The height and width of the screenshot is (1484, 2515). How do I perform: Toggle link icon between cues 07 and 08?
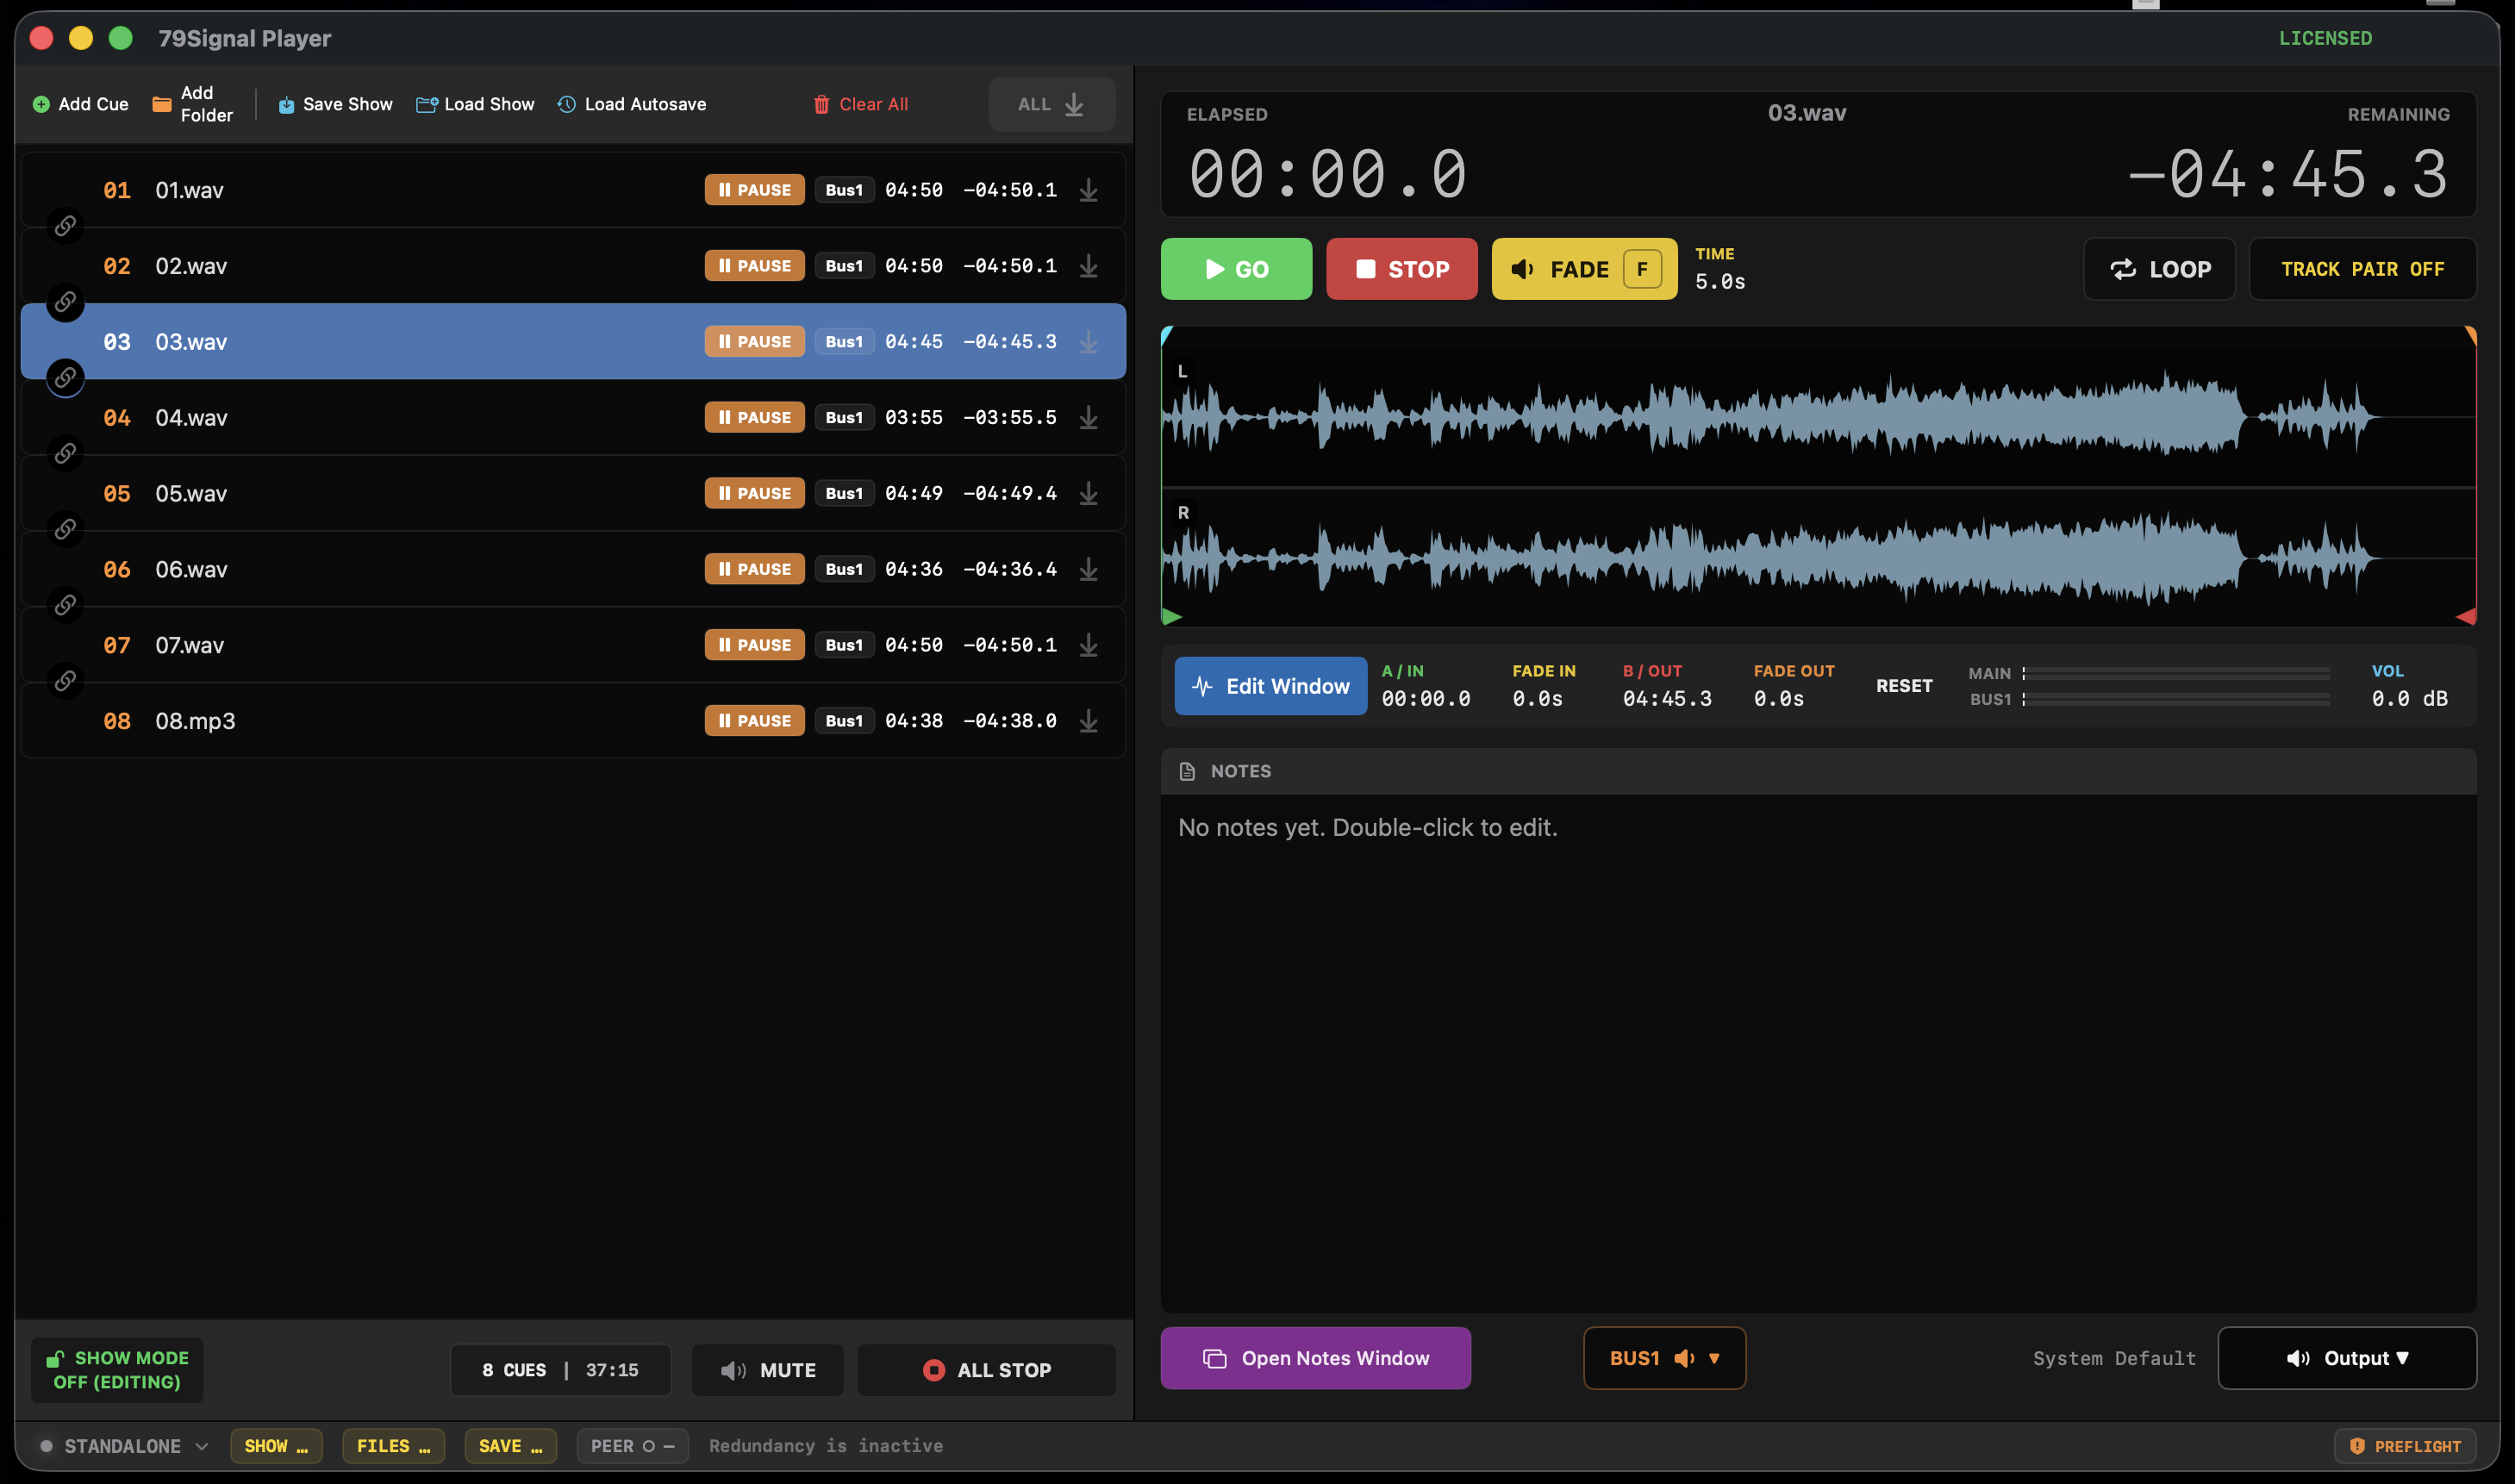click(x=65, y=681)
